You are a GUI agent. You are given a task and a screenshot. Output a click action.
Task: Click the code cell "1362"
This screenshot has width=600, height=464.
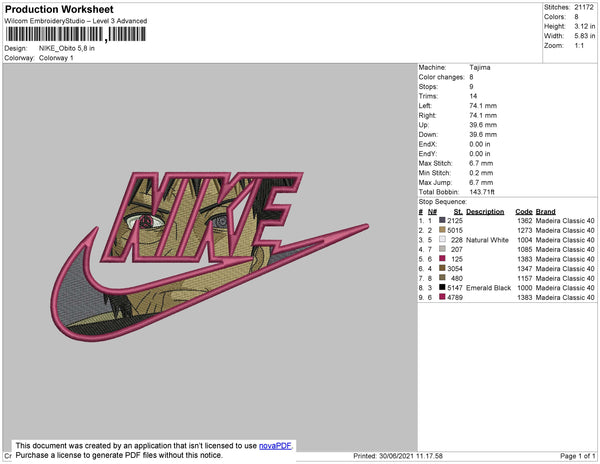point(524,221)
